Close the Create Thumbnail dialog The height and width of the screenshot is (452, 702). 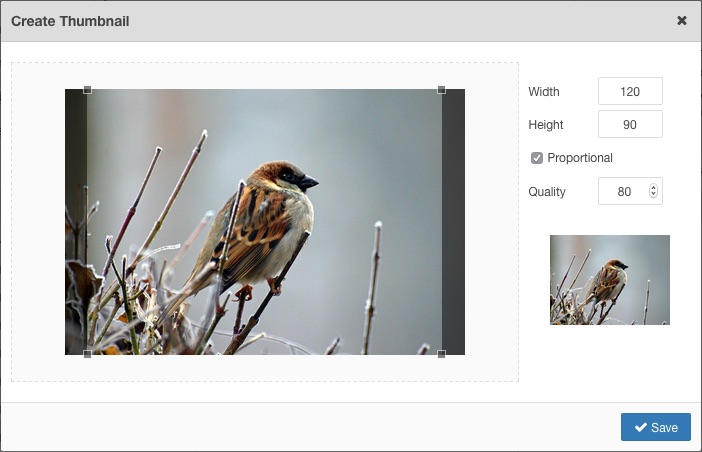coord(681,21)
